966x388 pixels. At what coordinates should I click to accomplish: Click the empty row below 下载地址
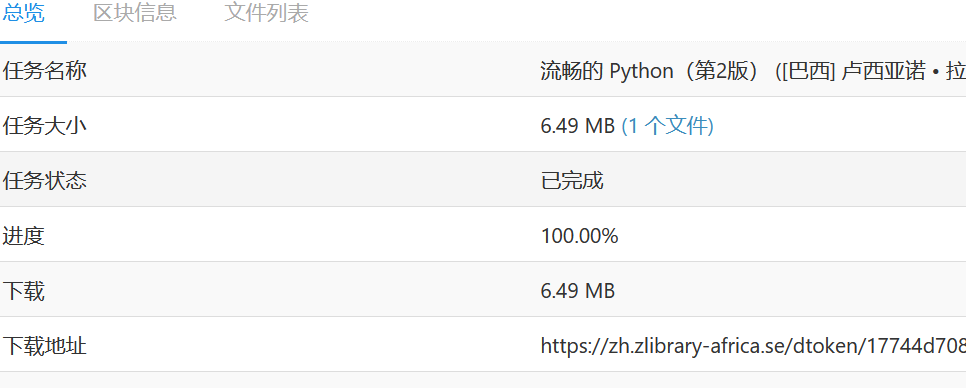[x=483, y=380]
